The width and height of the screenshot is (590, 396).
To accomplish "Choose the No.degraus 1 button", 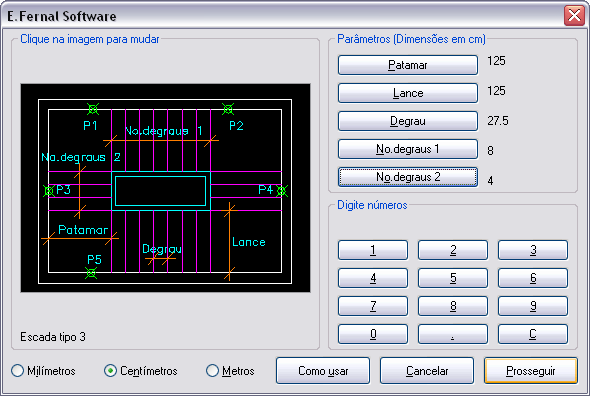I will coord(408,149).
